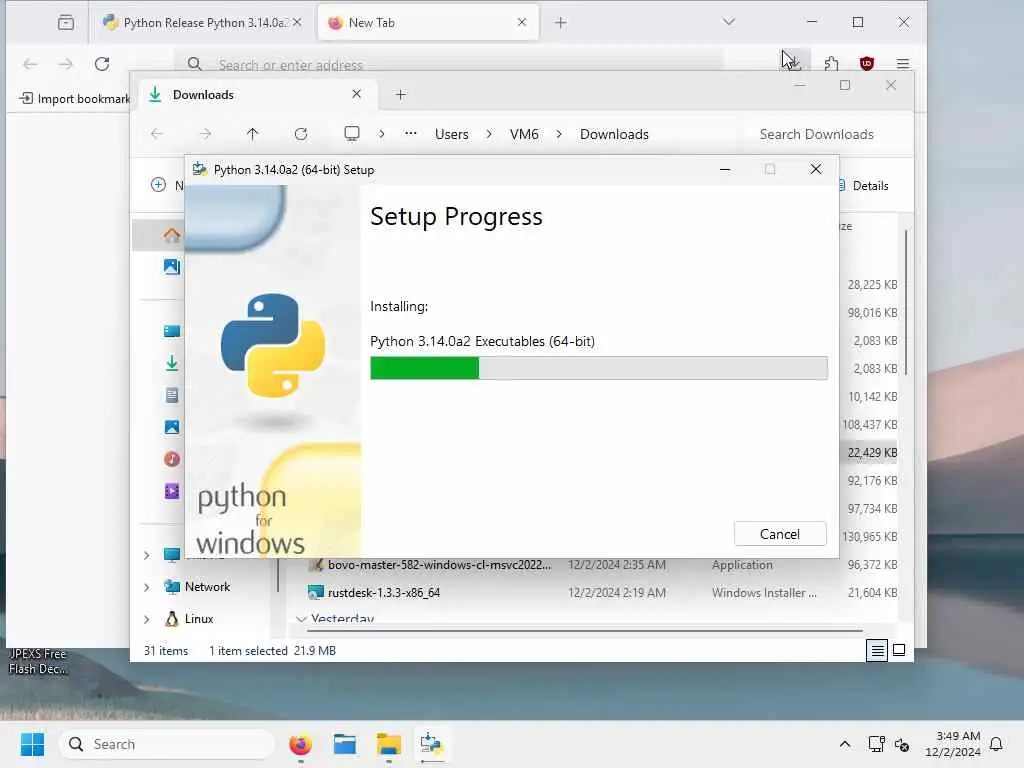Open Gallery in the Explorer sidebar

coord(172,266)
